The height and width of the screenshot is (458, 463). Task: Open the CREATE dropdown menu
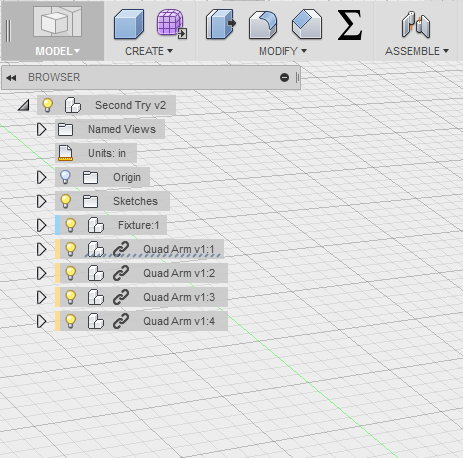[x=149, y=51]
